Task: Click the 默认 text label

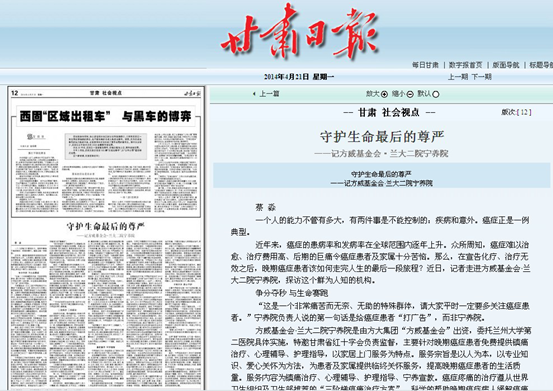Action: pyautogui.click(x=424, y=94)
